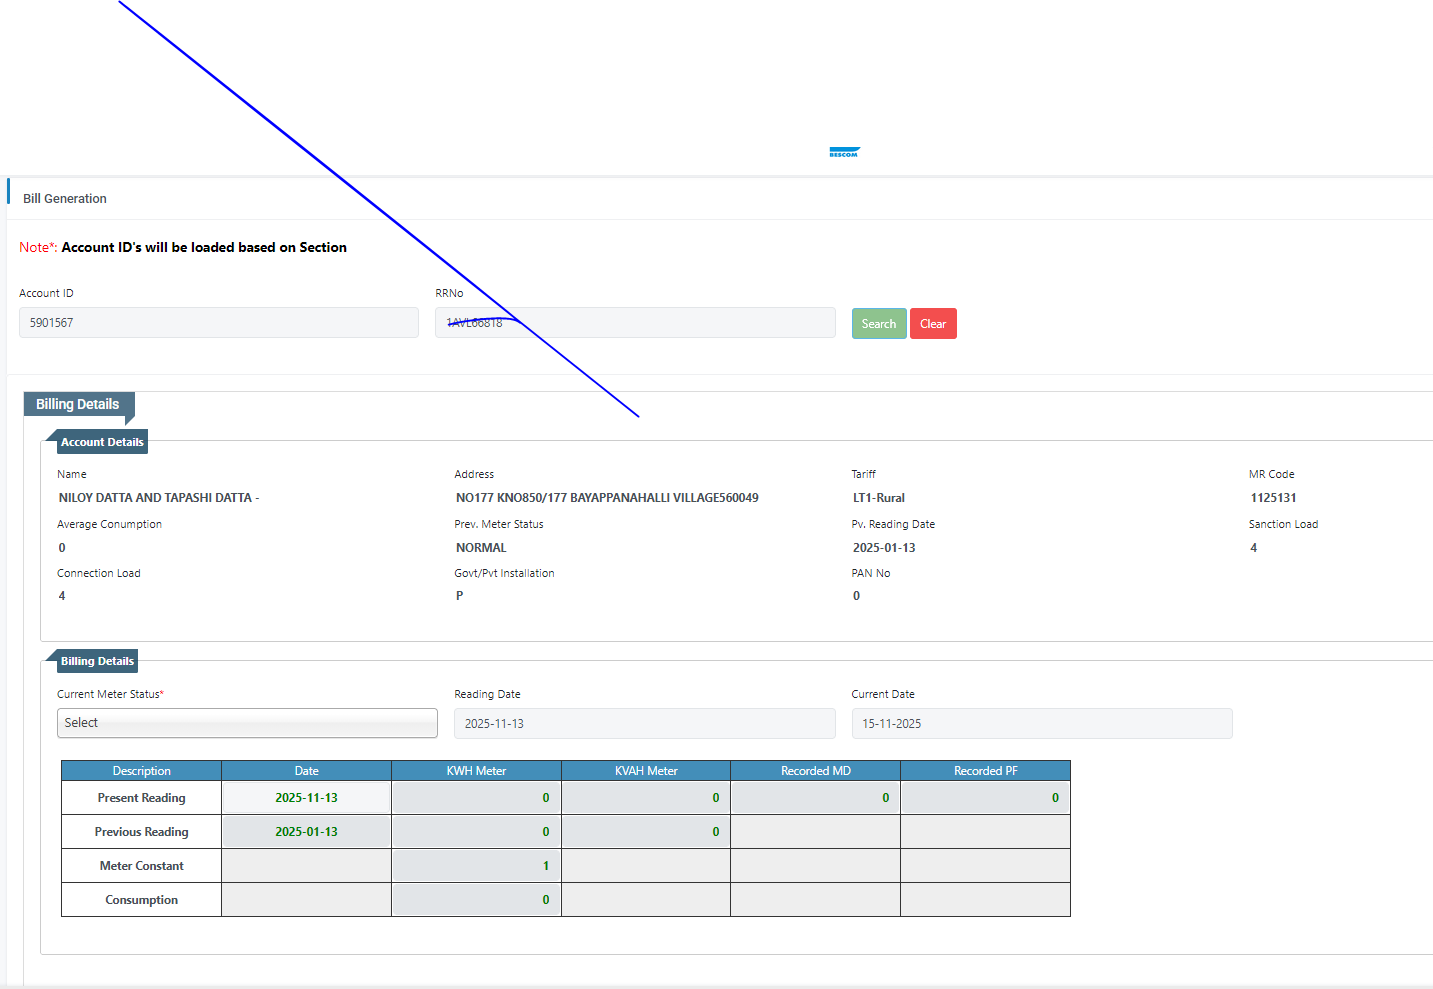Image resolution: width=1433 pixels, height=989 pixels.
Task: Click Present Reading Recorded MD cell
Action: click(x=815, y=798)
